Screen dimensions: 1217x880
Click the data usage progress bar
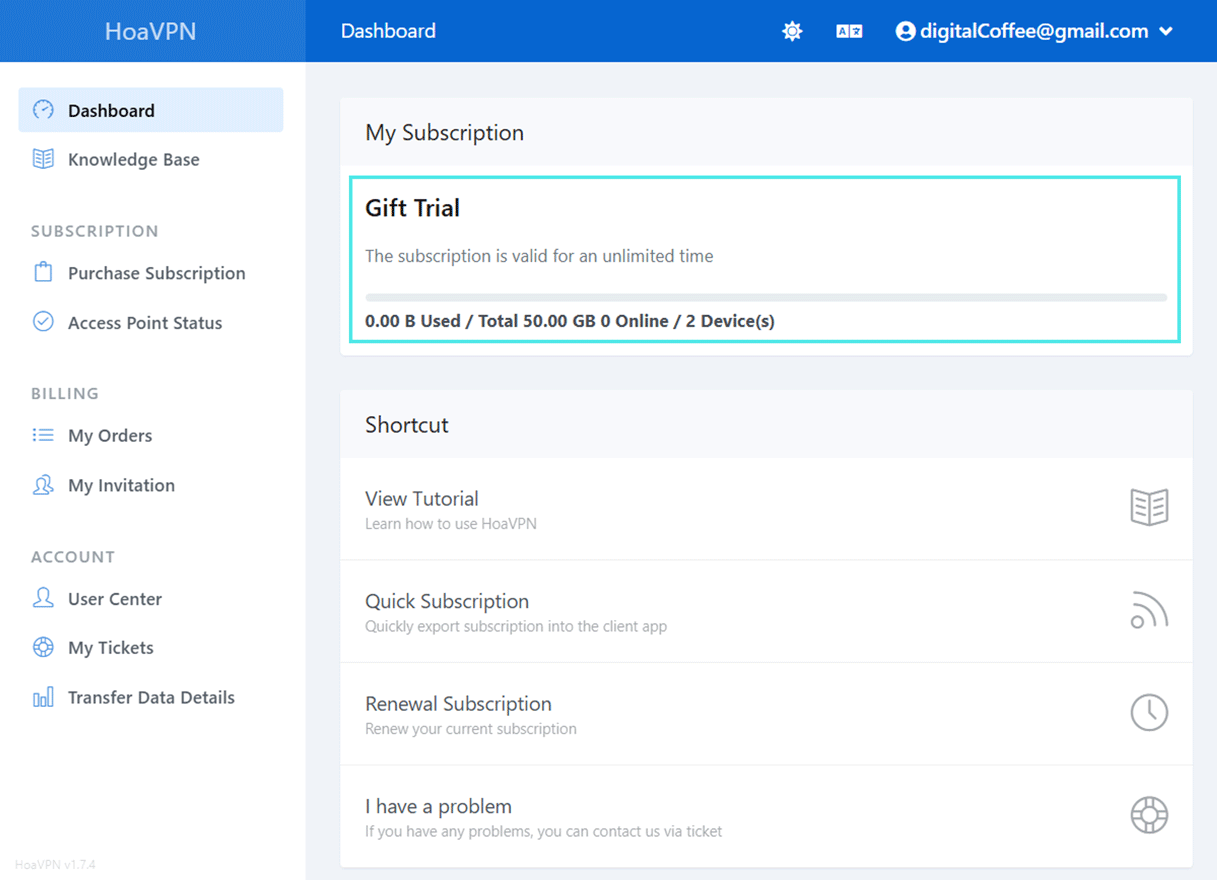coord(765,297)
